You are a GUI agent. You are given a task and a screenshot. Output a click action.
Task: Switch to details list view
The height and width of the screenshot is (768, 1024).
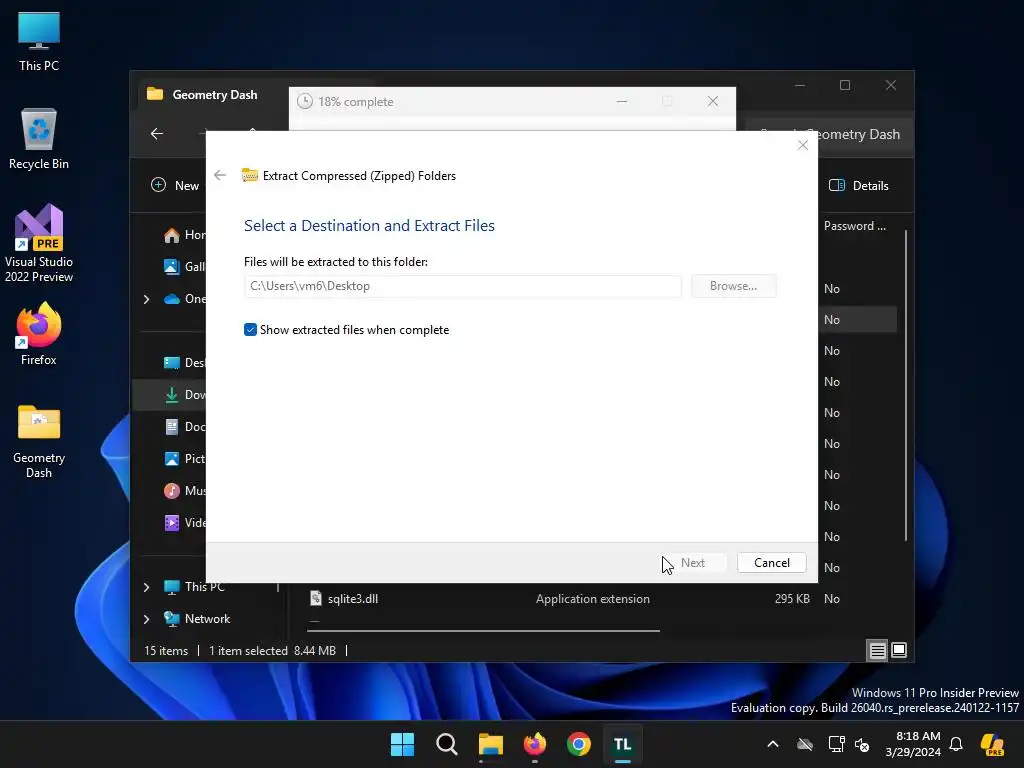point(877,650)
